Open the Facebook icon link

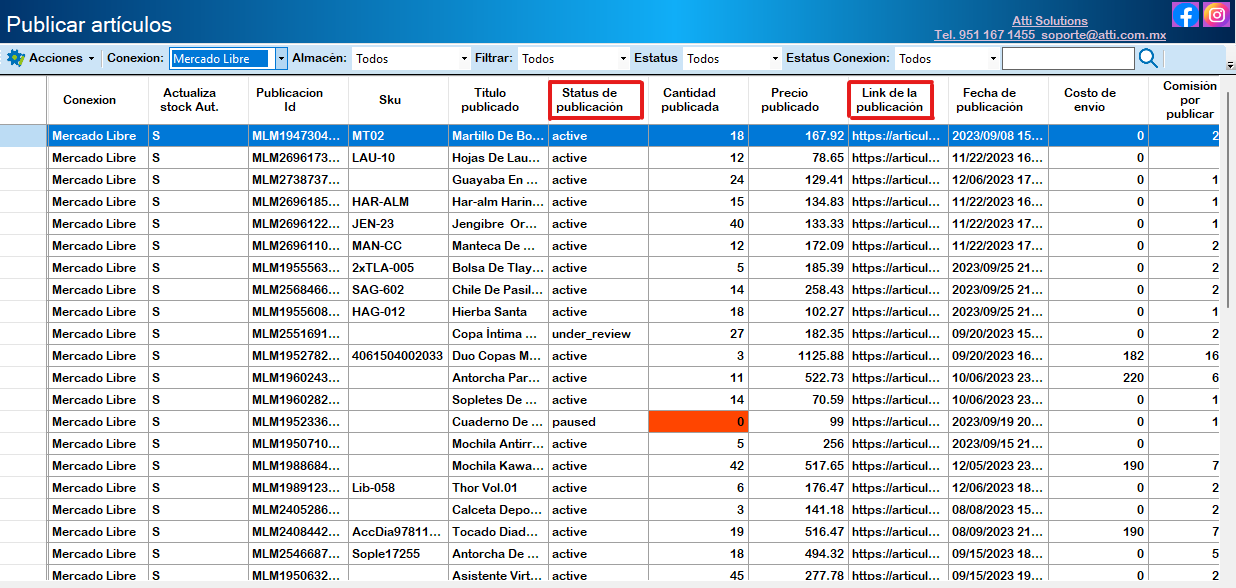[x=1185, y=15]
